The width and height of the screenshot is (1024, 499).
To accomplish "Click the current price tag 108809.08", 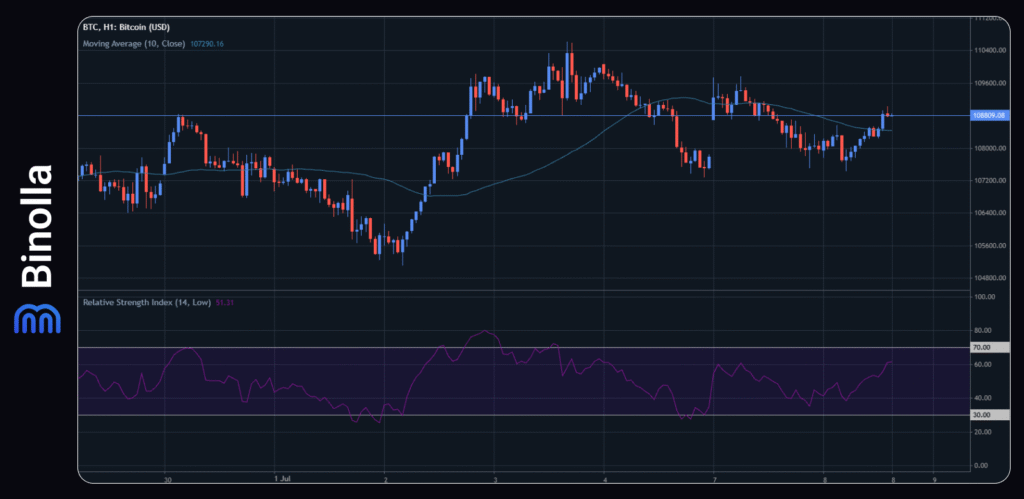I will click(x=986, y=116).
